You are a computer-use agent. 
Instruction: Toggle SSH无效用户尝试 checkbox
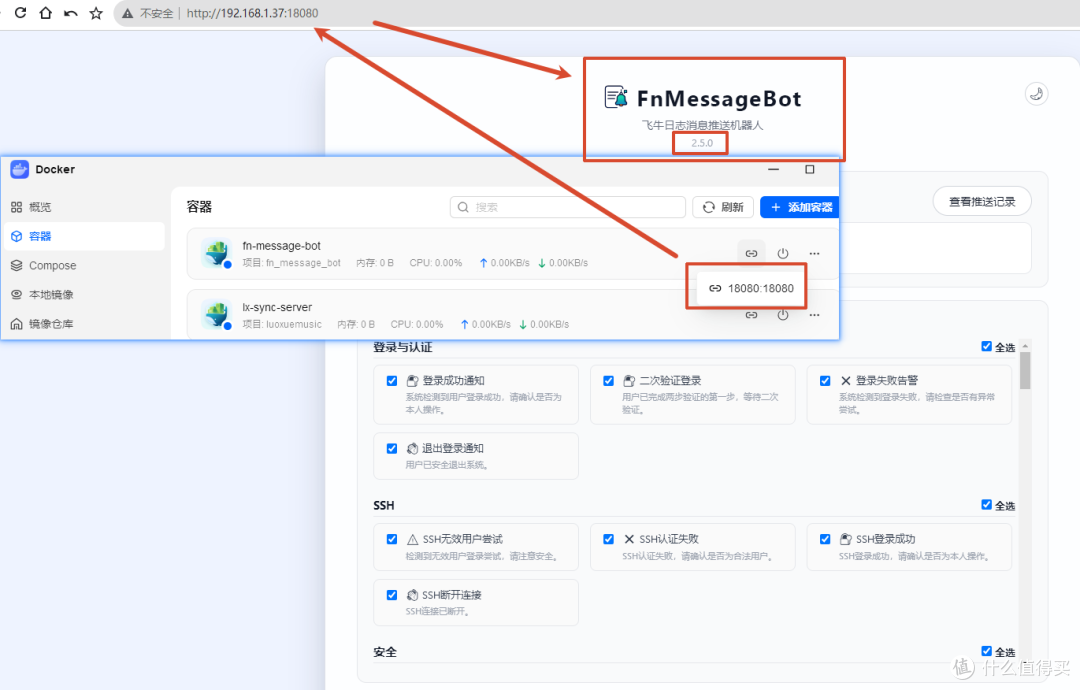click(x=392, y=539)
